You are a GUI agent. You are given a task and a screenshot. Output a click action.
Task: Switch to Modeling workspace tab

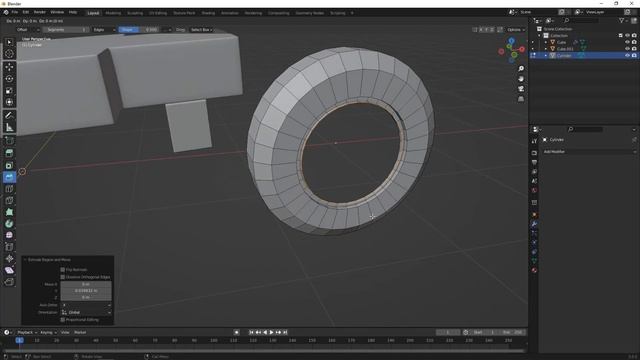pos(113,13)
